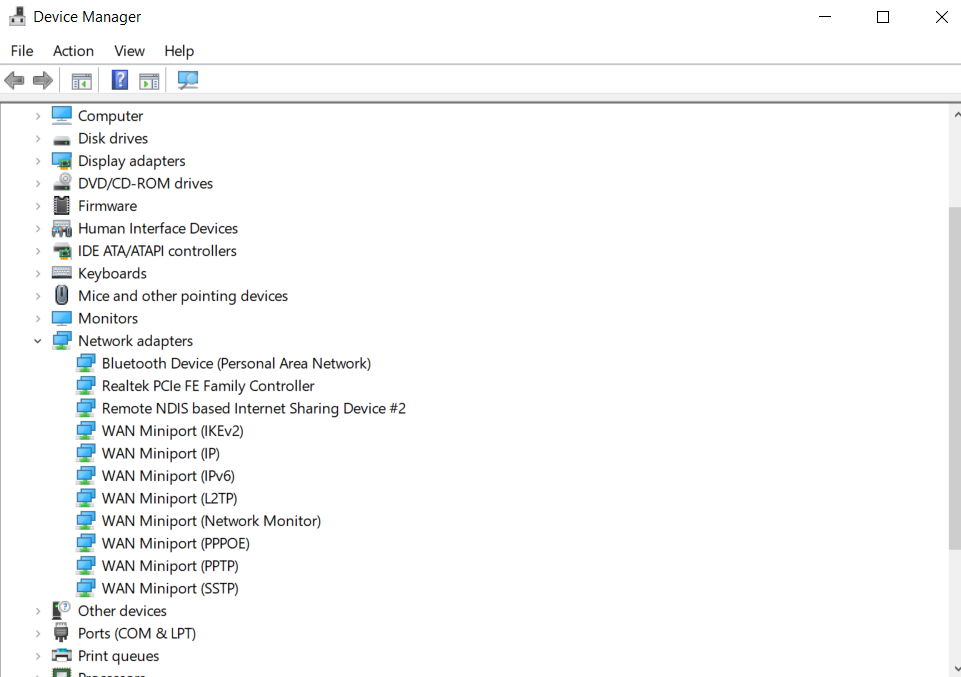Expand the Disk drives node
Viewport: 961px width, 677px height.
tap(38, 138)
